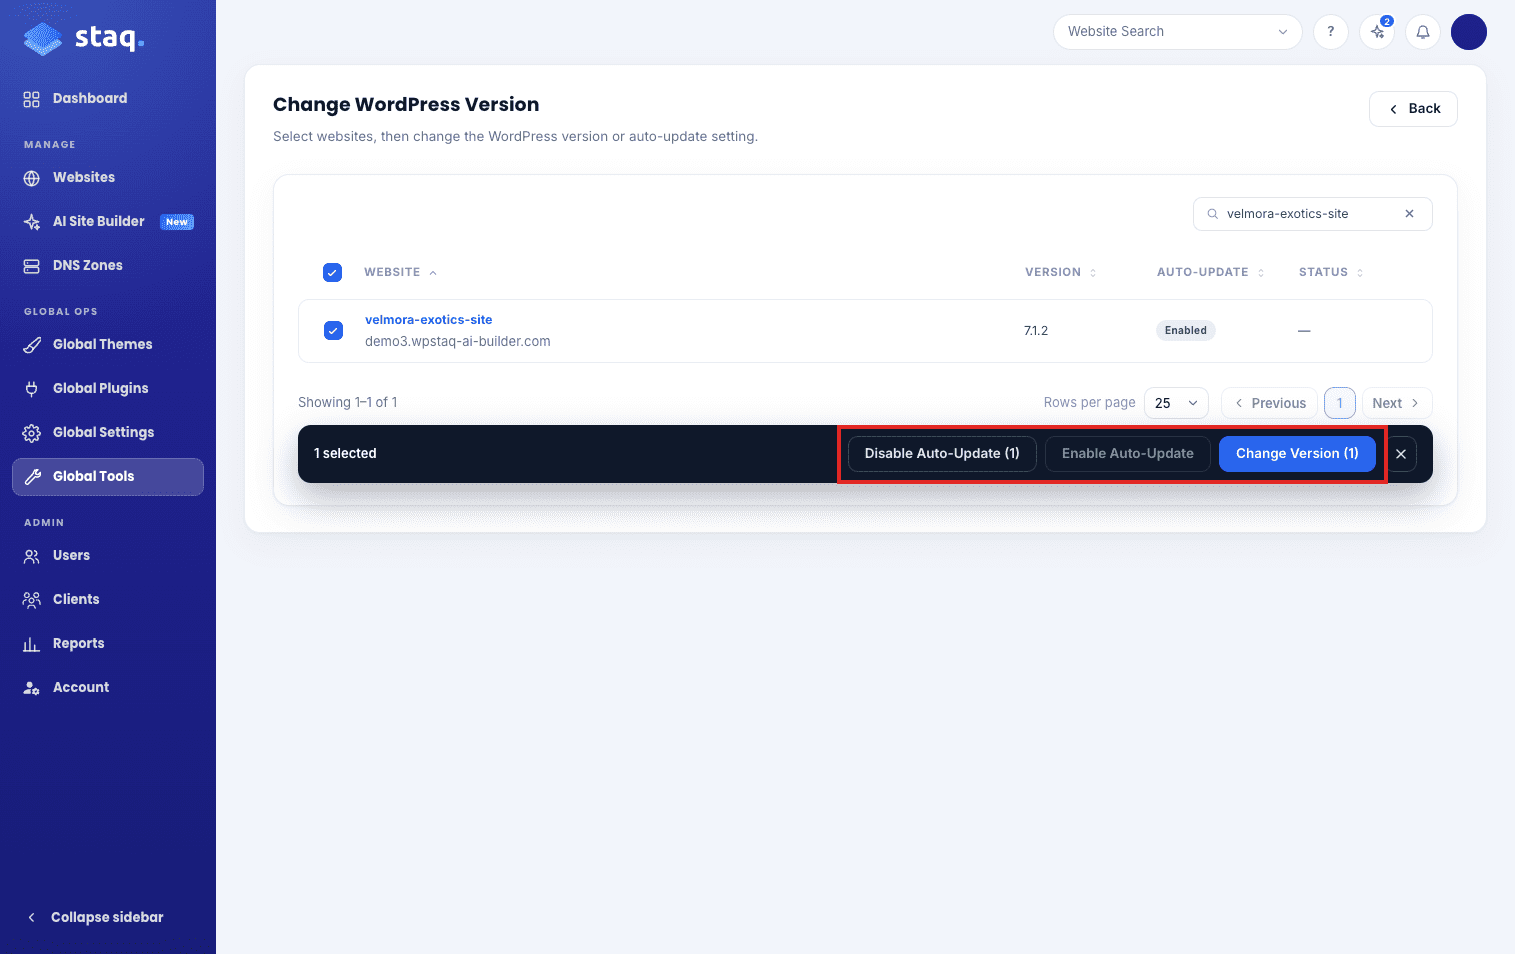Open the Websites section
Image resolution: width=1515 pixels, height=954 pixels.
[108, 177]
